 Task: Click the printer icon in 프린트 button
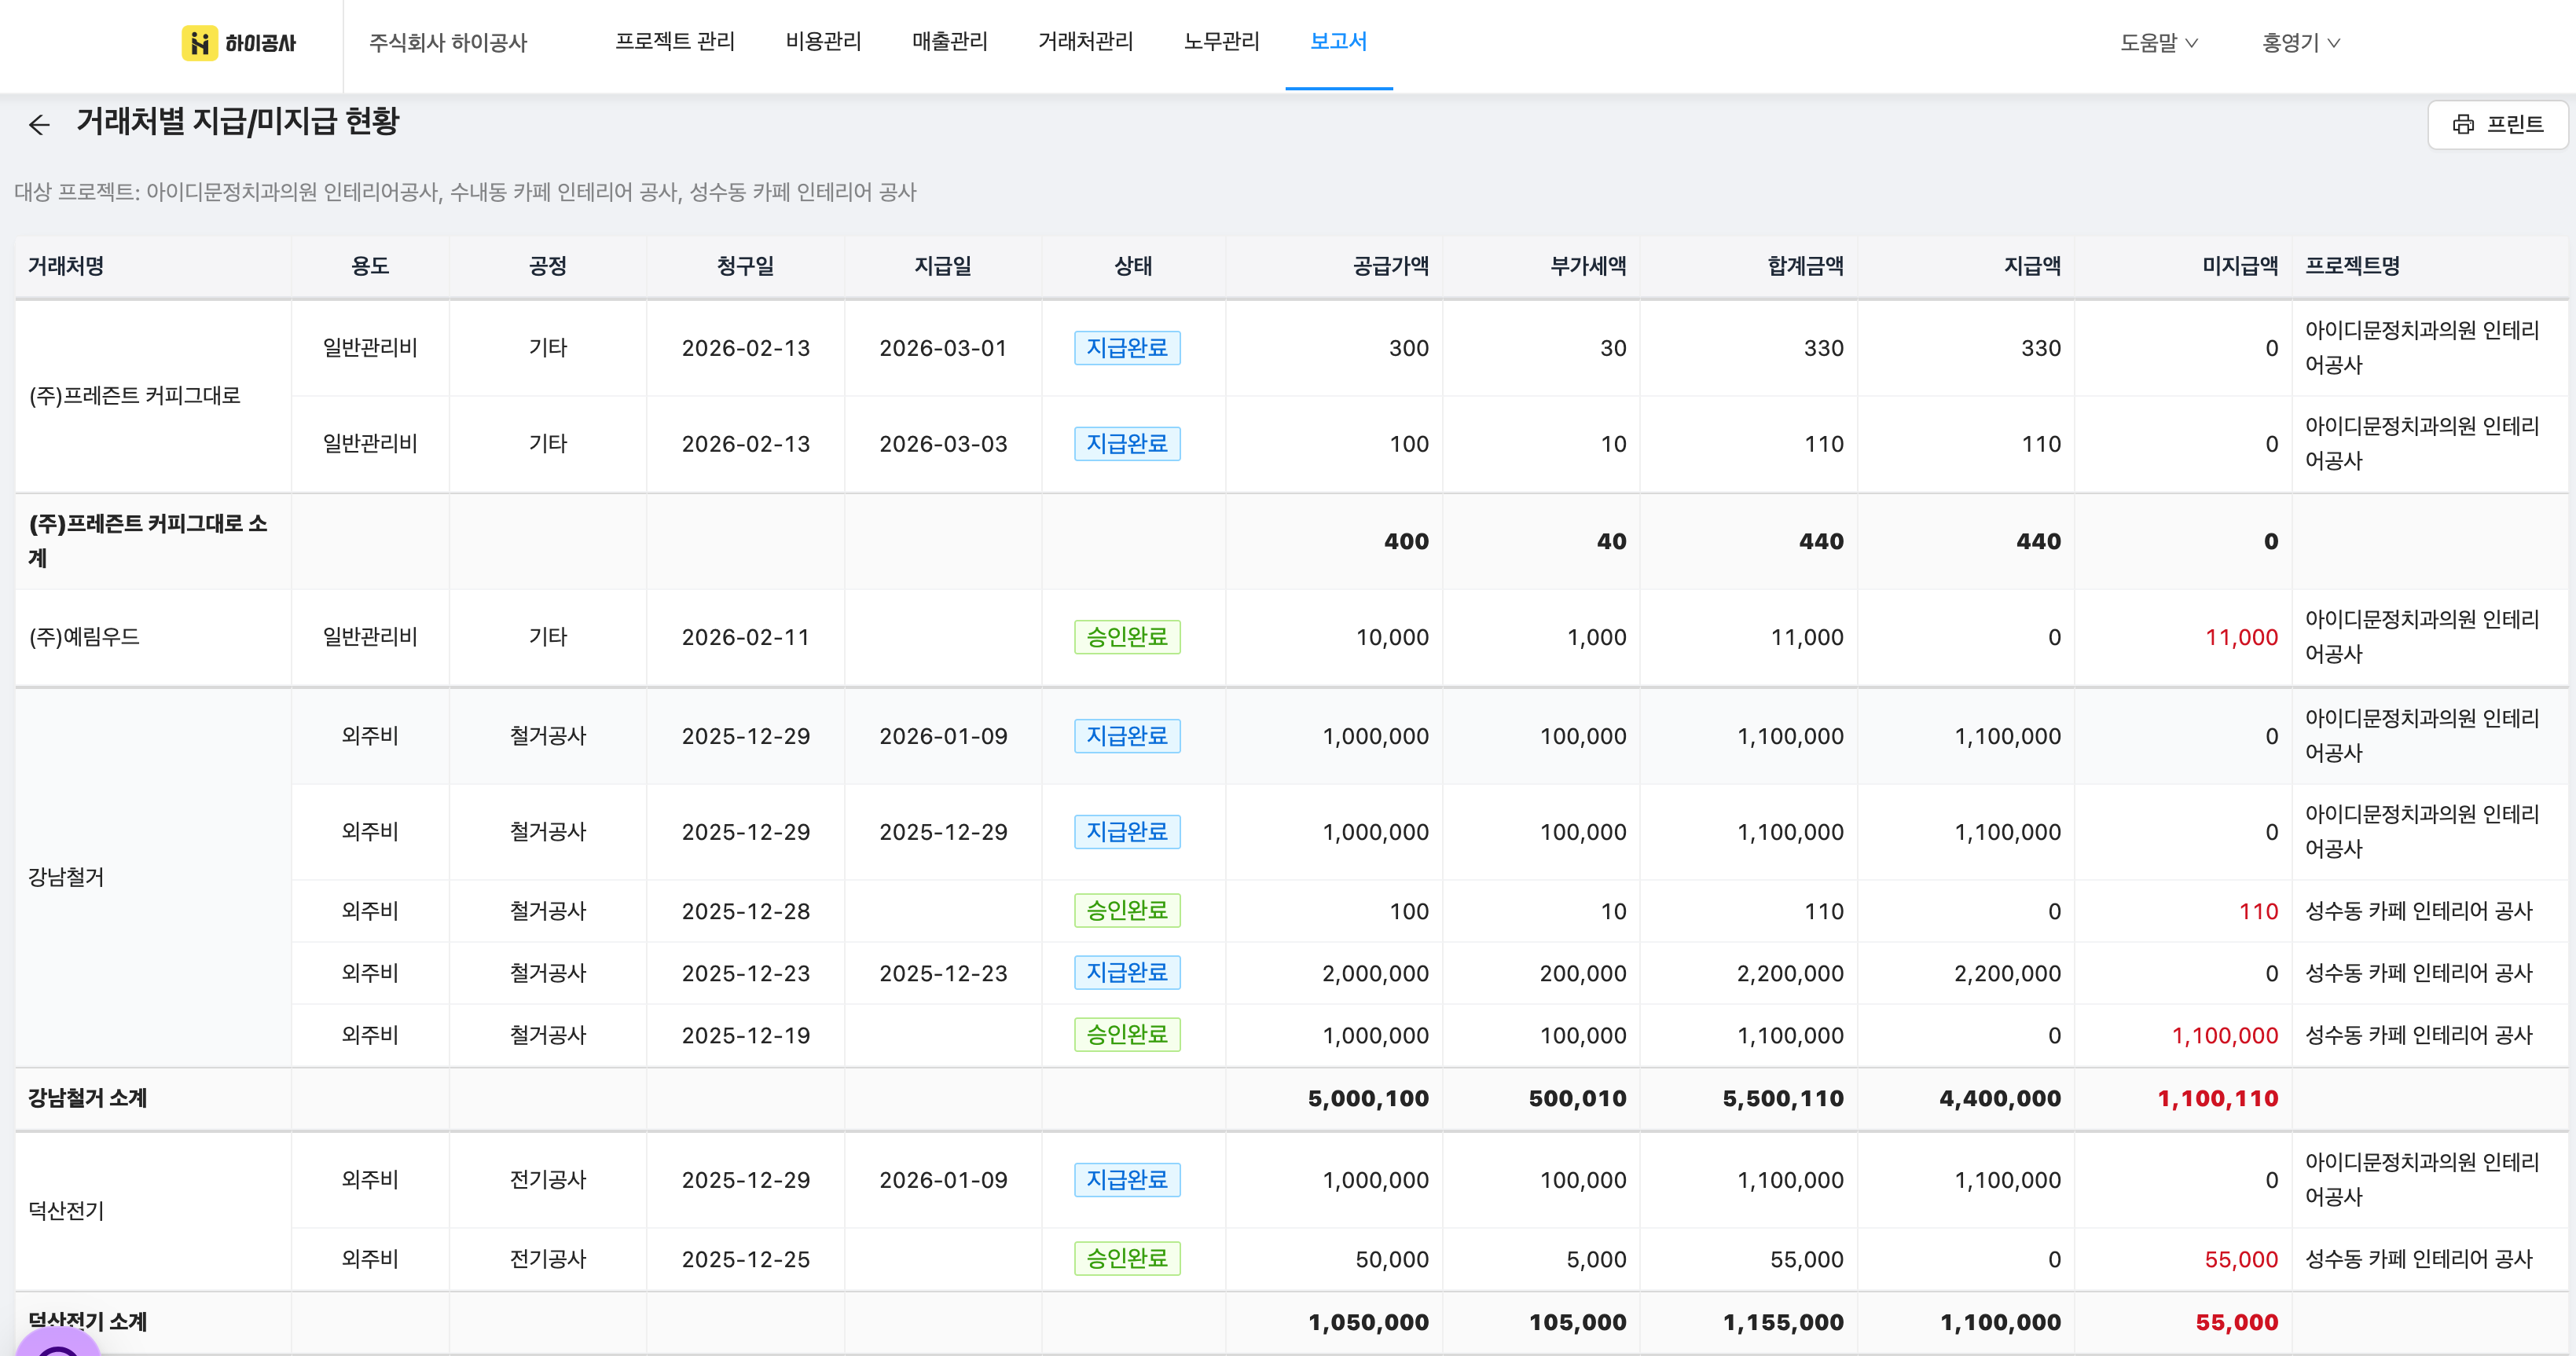click(x=2463, y=125)
